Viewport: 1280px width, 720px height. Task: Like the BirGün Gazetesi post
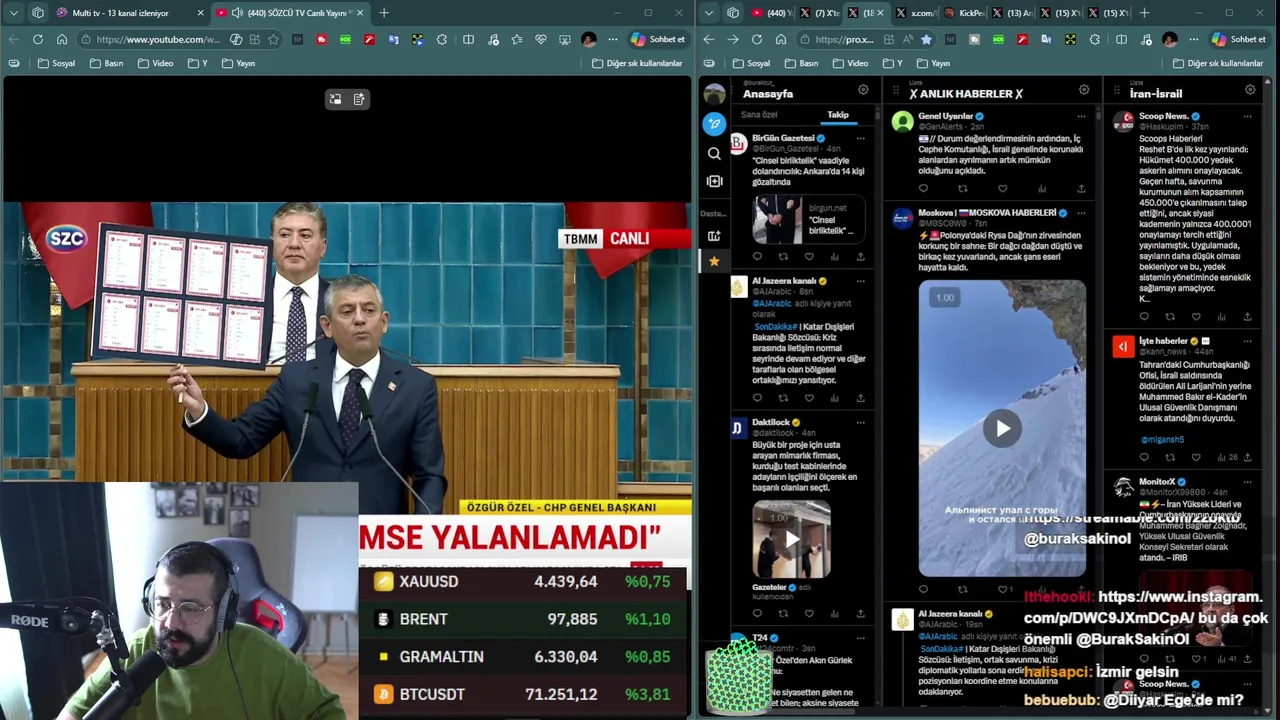click(809, 257)
